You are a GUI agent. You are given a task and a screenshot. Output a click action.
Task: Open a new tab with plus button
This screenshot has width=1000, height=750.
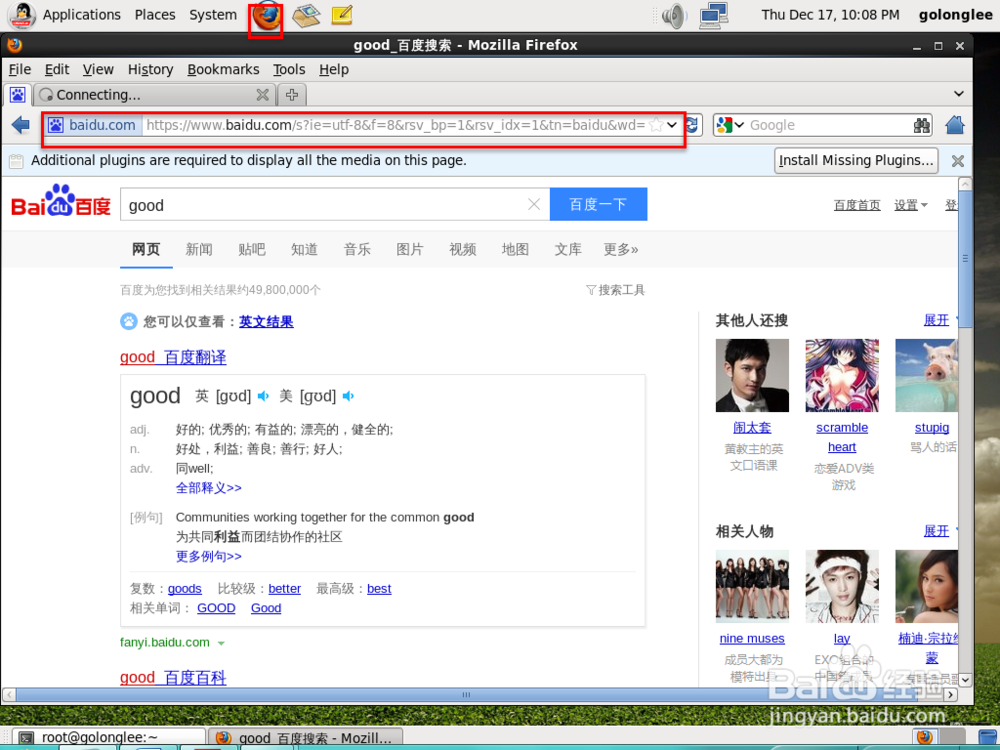(292, 95)
